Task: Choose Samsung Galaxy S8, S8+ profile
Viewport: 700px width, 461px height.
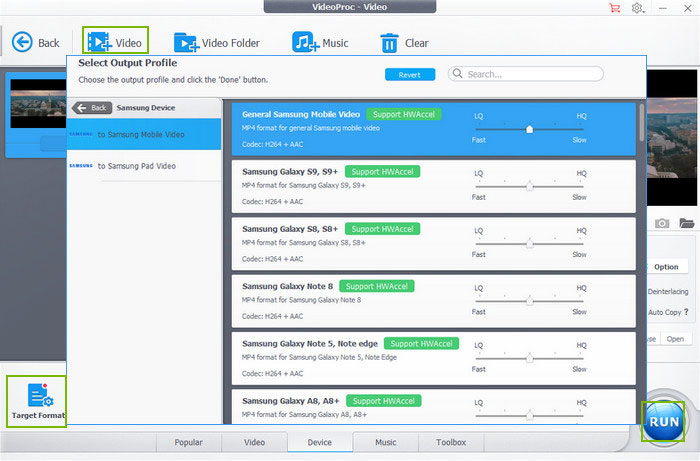Action: (x=433, y=244)
